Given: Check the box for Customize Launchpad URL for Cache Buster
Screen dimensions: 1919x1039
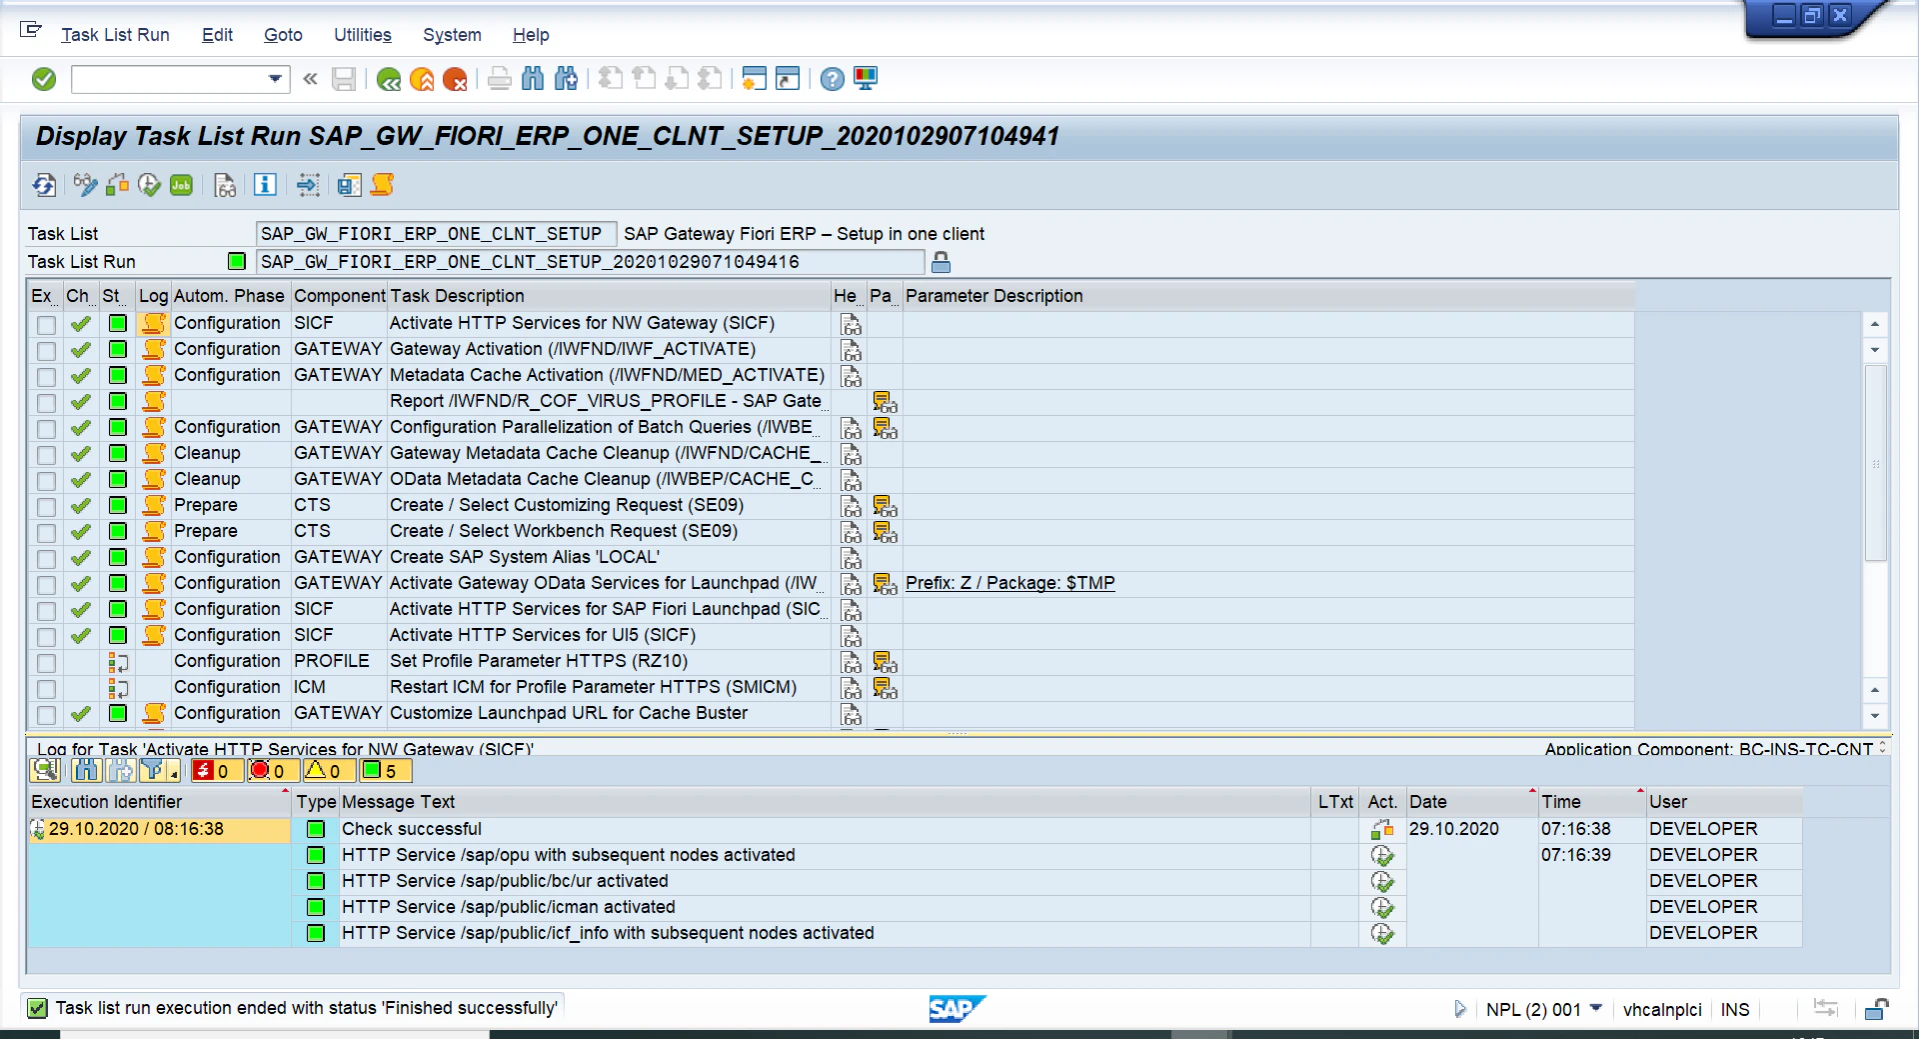Looking at the screenshot, I should [x=46, y=714].
